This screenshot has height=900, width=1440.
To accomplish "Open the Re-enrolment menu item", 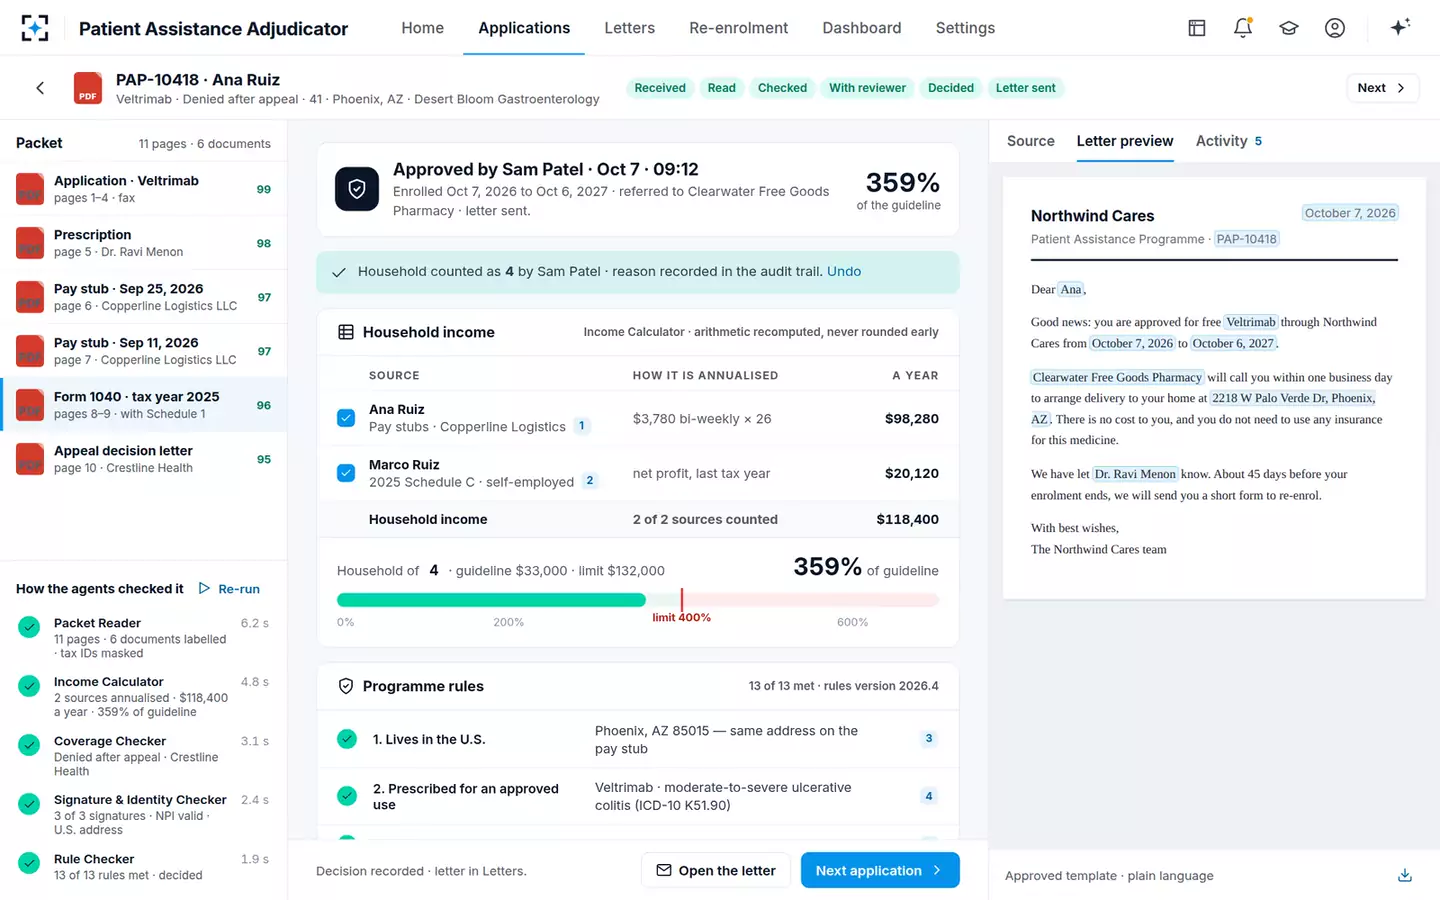I will point(739,28).
